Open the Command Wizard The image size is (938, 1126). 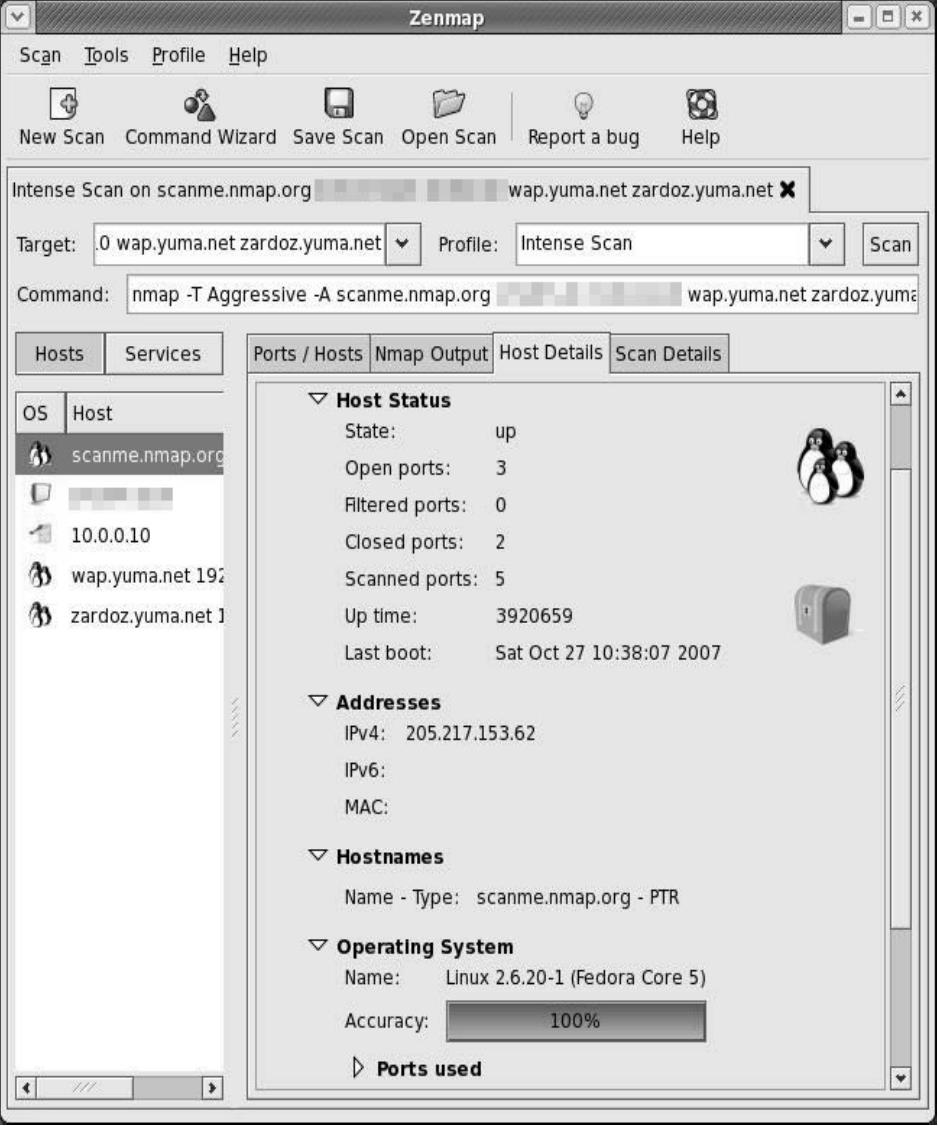[200, 105]
